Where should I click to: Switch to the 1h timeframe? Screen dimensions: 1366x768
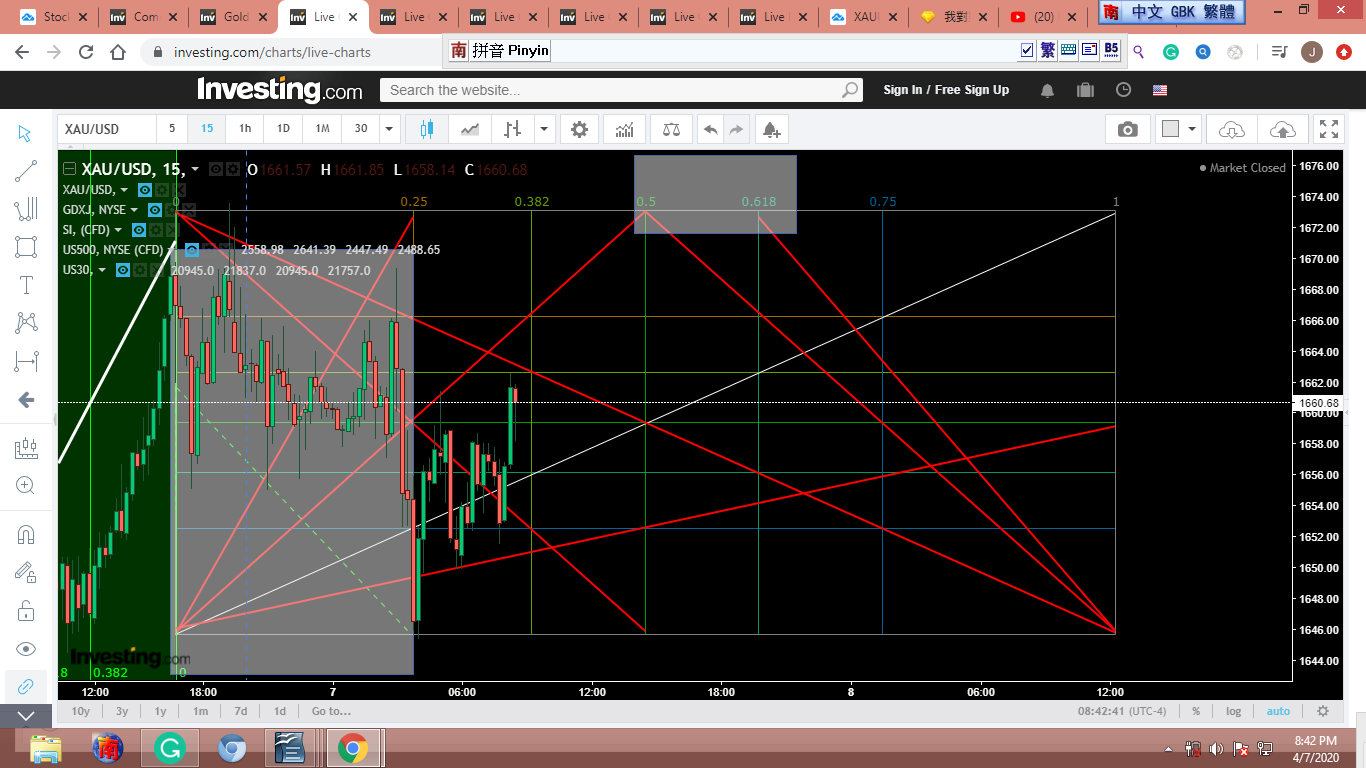point(245,128)
